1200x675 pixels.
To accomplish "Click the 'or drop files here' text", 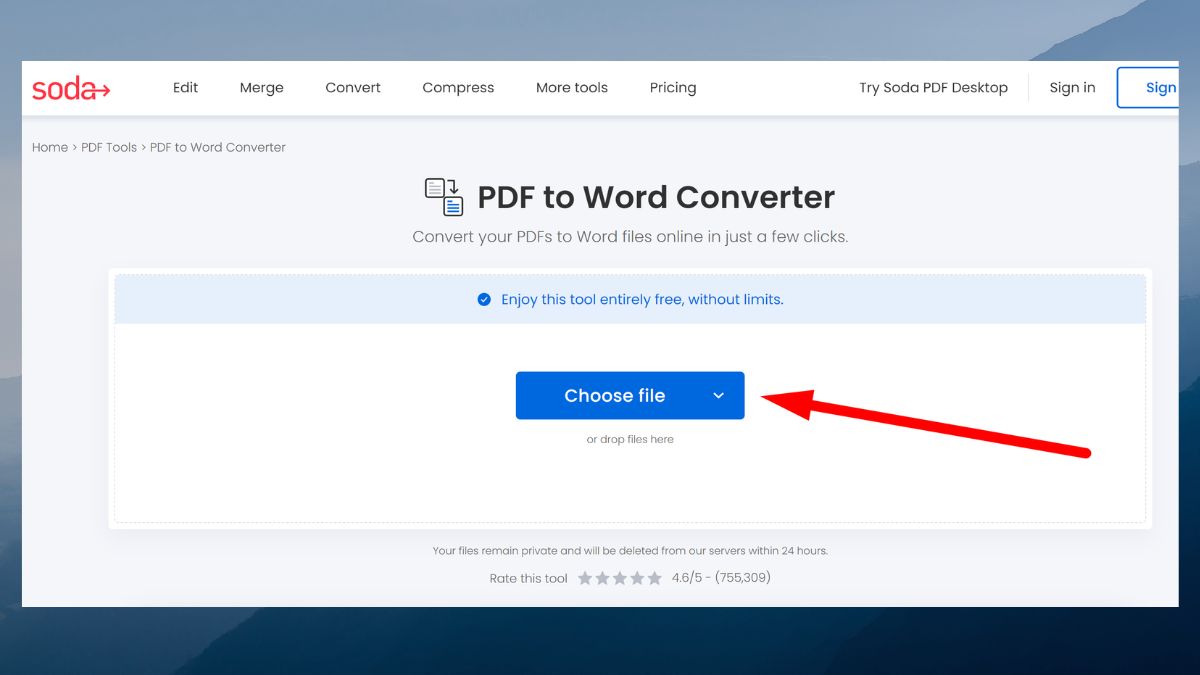I will click(x=630, y=439).
